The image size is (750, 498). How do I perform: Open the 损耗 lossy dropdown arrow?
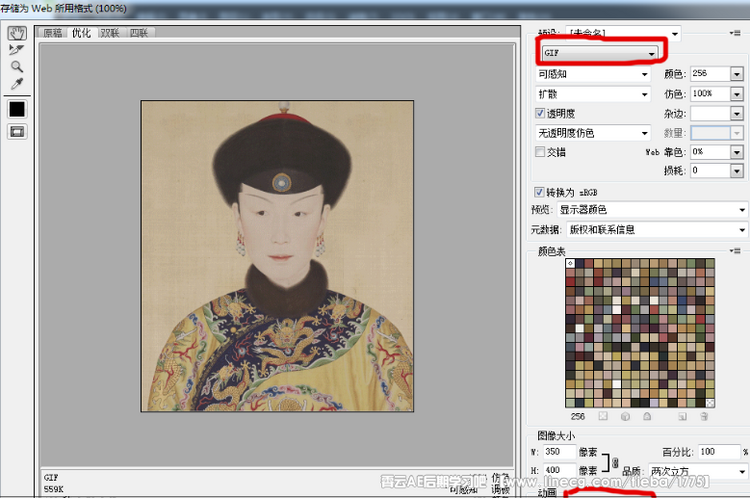pos(737,170)
